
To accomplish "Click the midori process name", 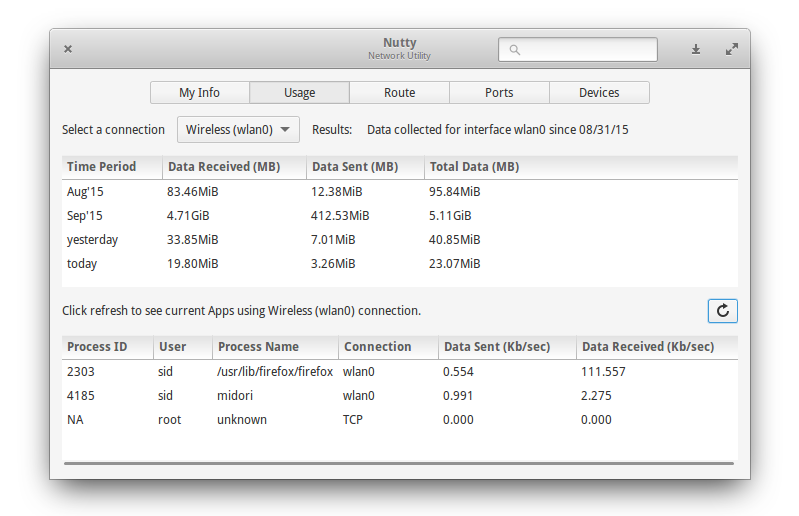I will (235, 396).
